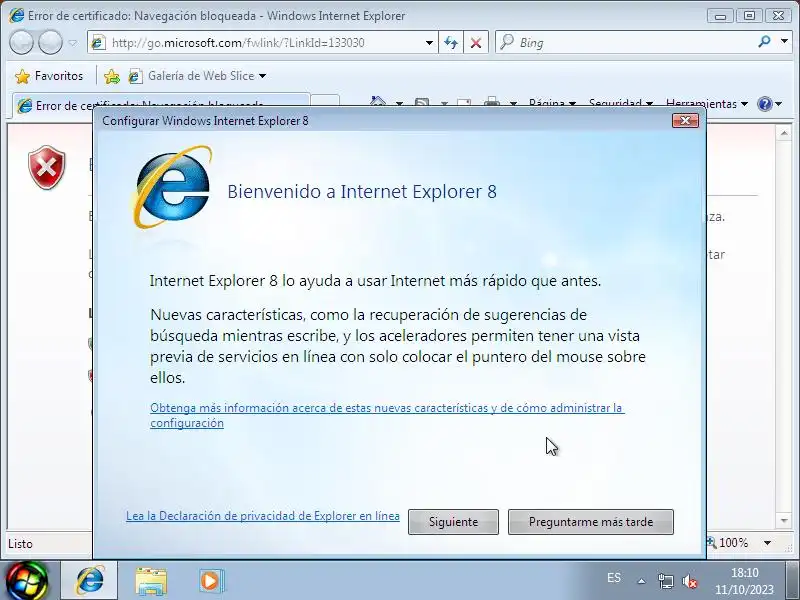Click the muted volume tray icon

[690, 581]
